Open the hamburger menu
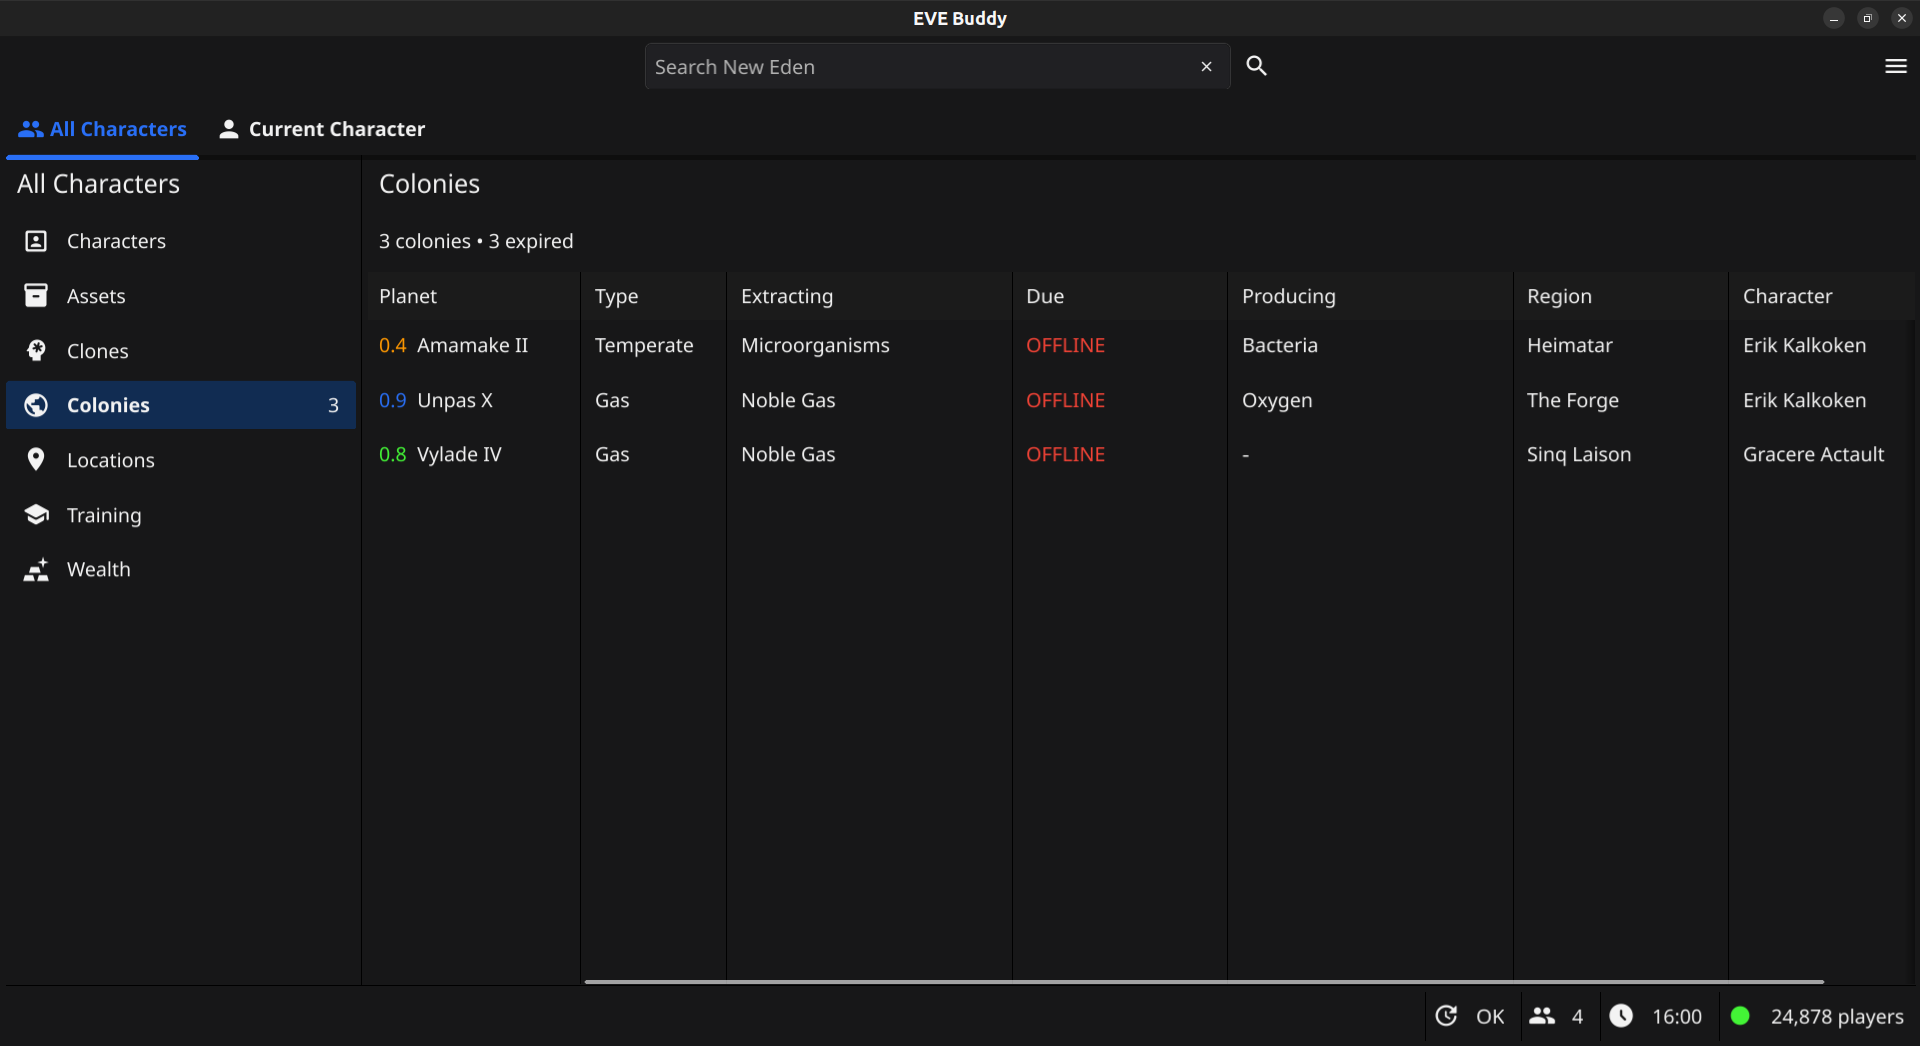This screenshot has height=1046, width=1920. click(x=1895, y=66)
